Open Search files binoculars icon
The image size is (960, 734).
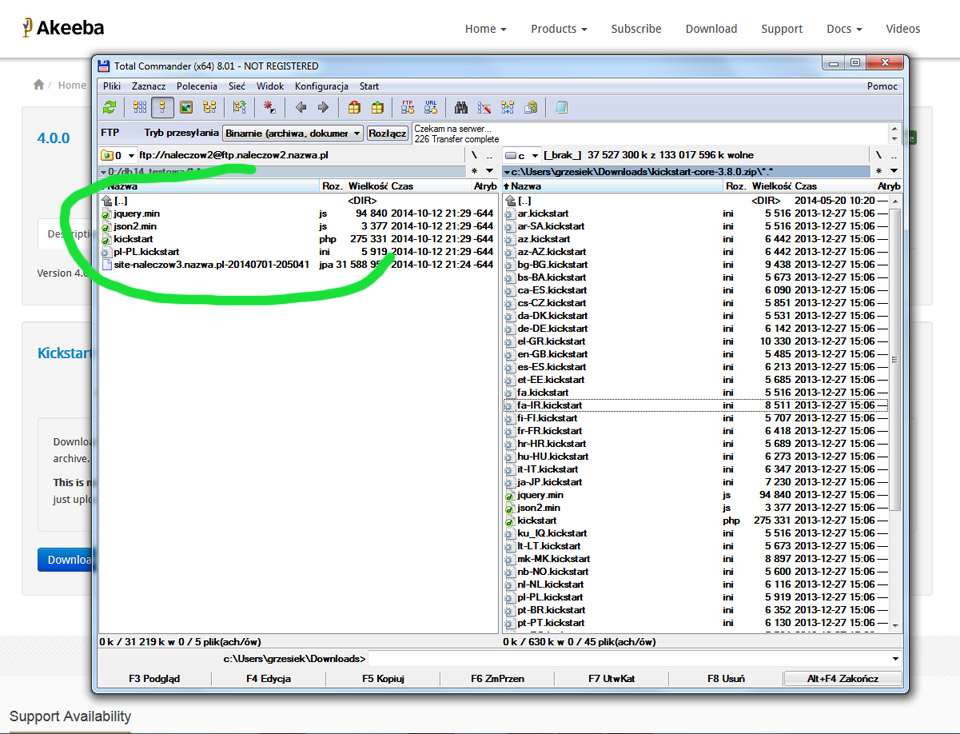(x=461, y=108)
